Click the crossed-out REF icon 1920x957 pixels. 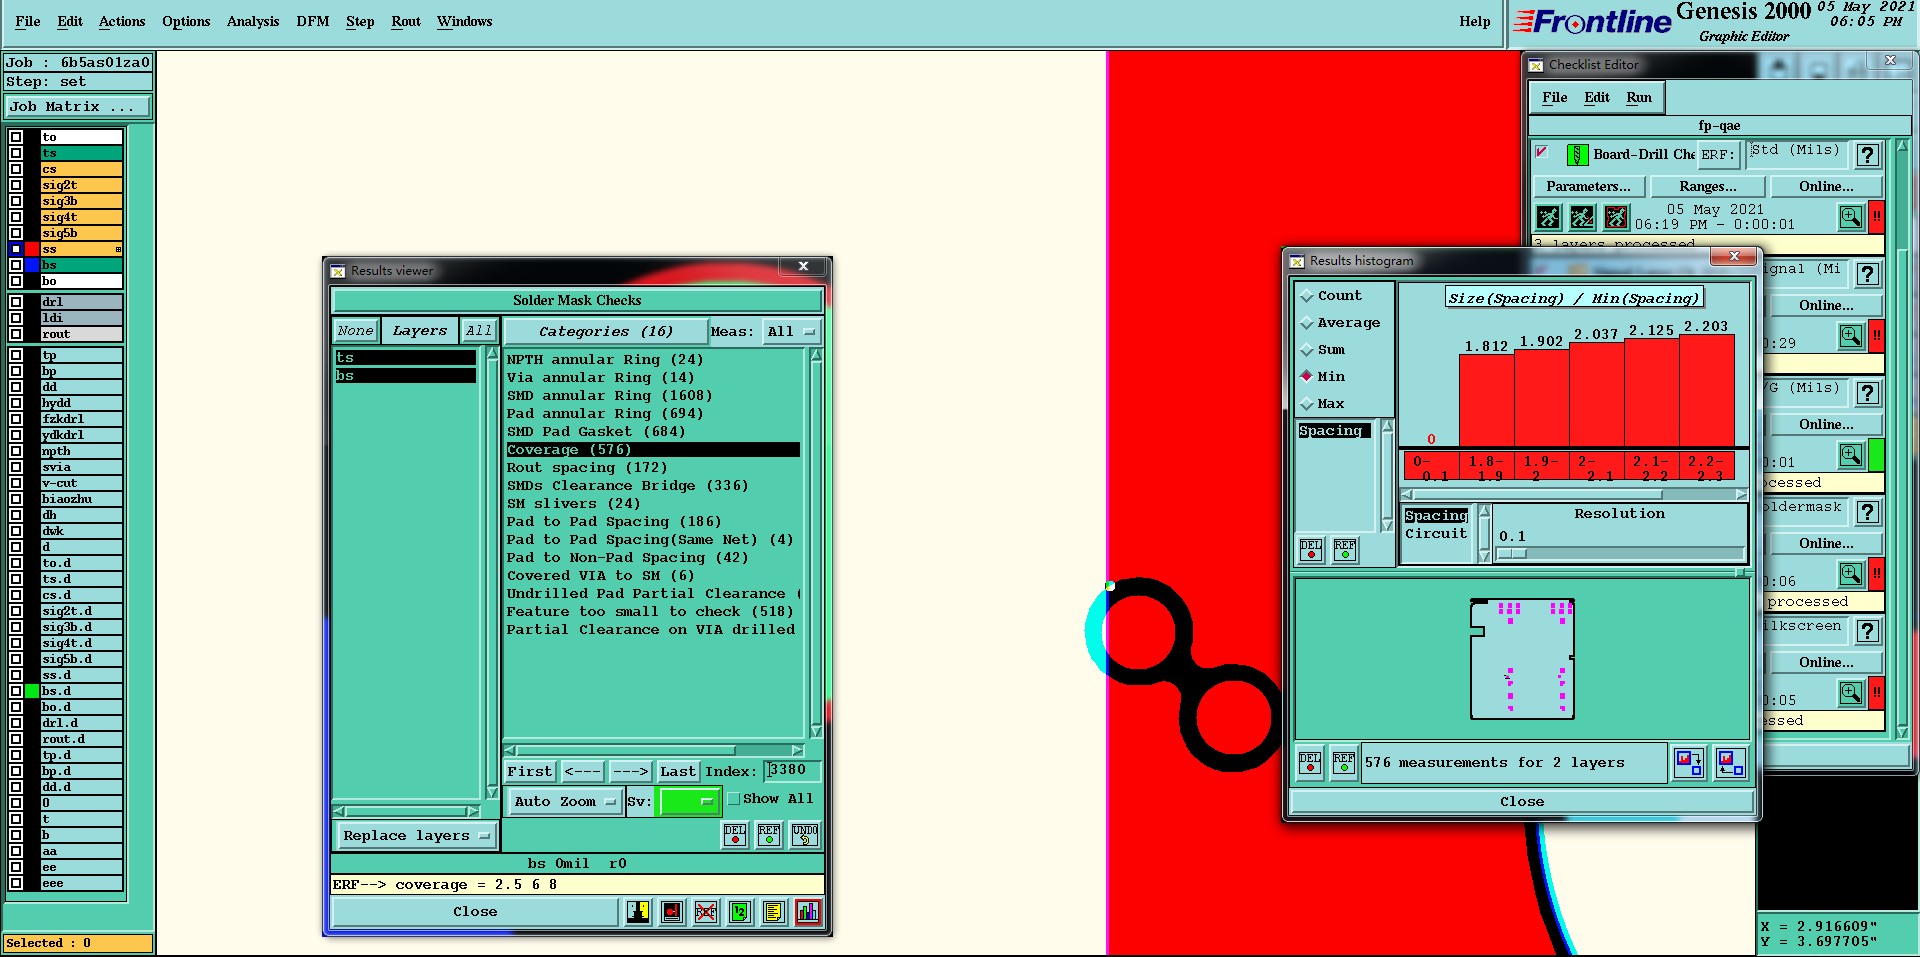pos(706,911)
